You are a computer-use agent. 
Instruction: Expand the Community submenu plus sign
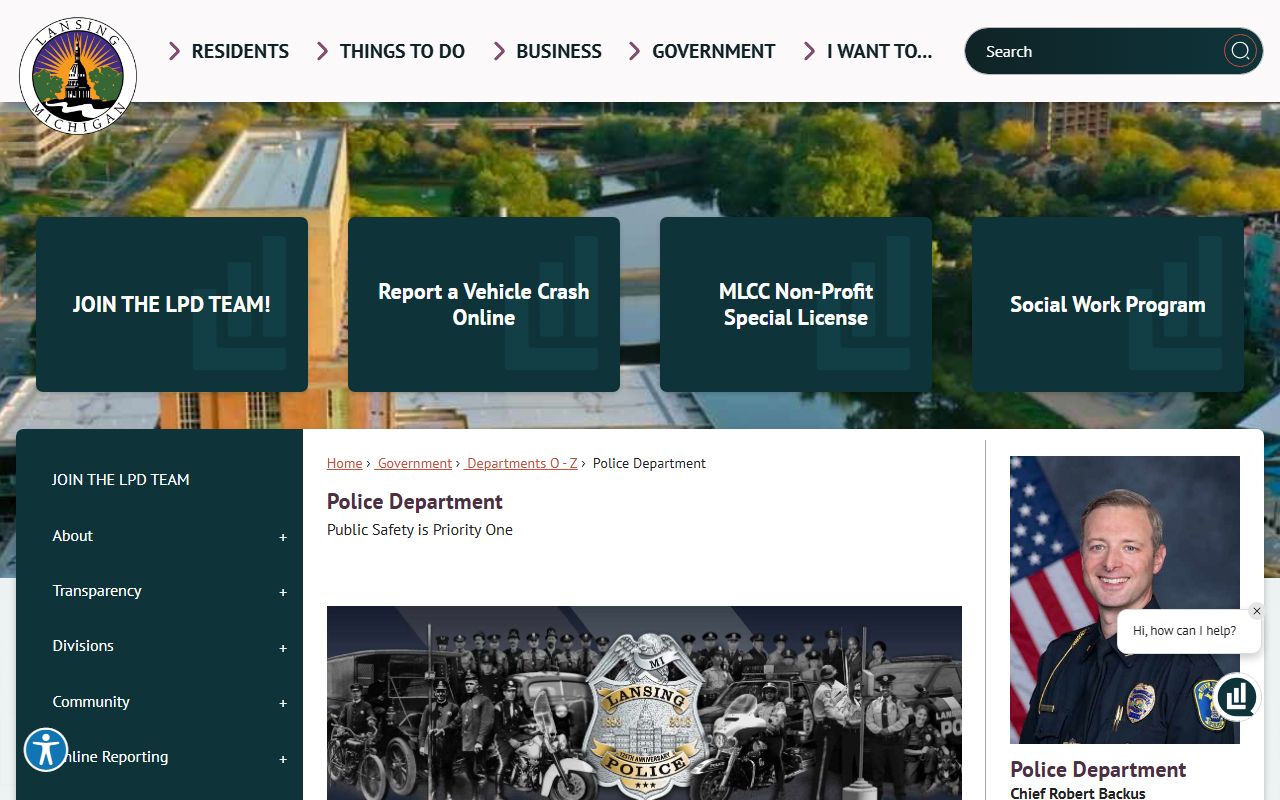(283, 703)
